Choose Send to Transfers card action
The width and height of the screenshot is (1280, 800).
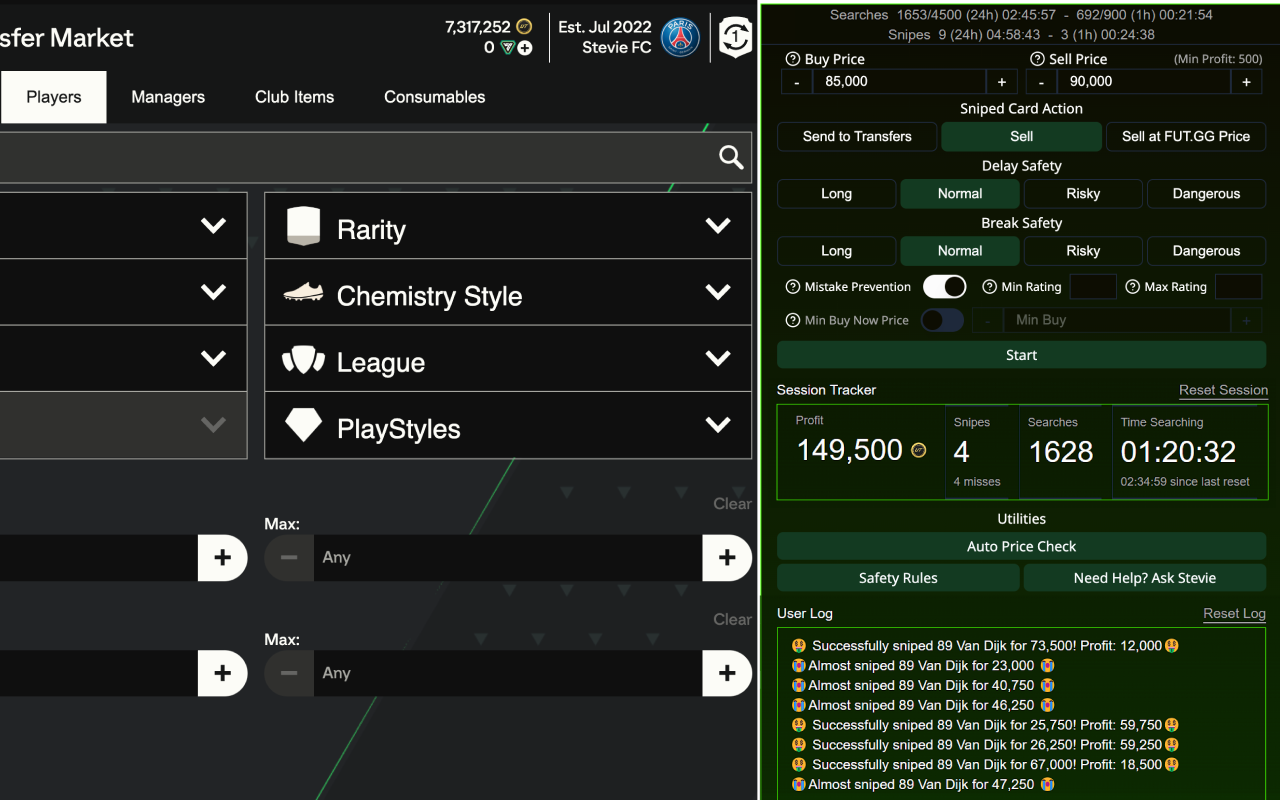[857, 137]
